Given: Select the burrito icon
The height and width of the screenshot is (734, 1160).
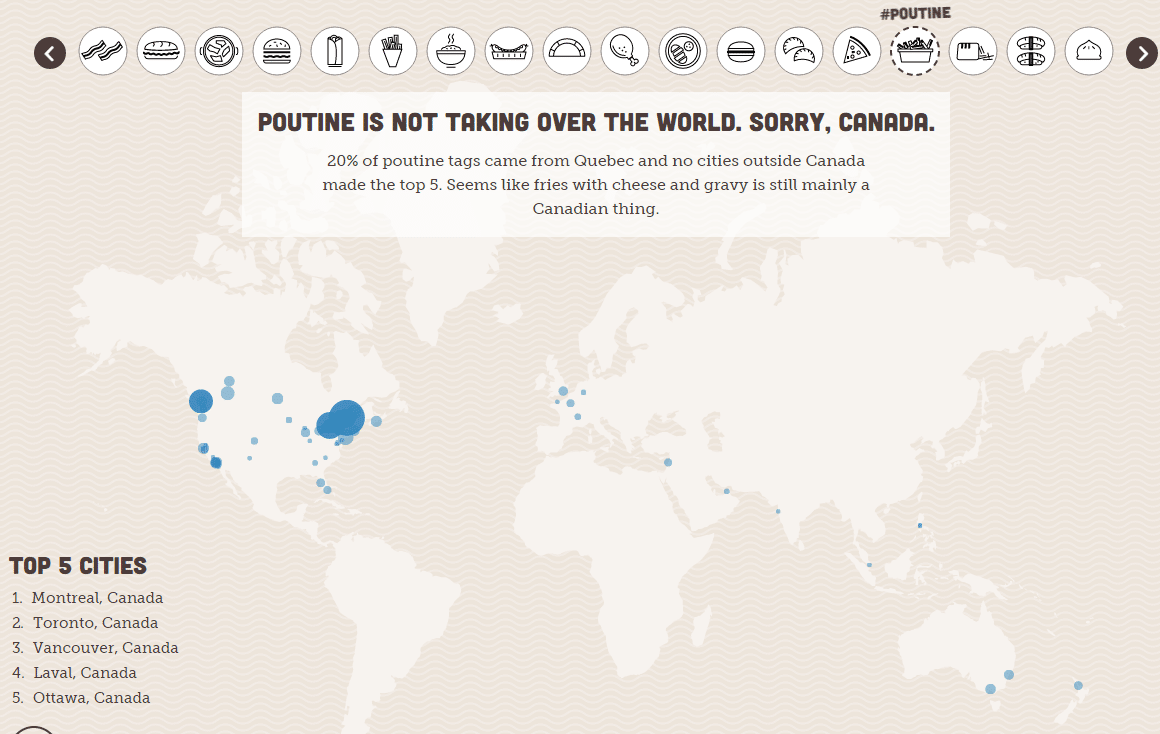Looking at the screenshot, I should [335, 51].
